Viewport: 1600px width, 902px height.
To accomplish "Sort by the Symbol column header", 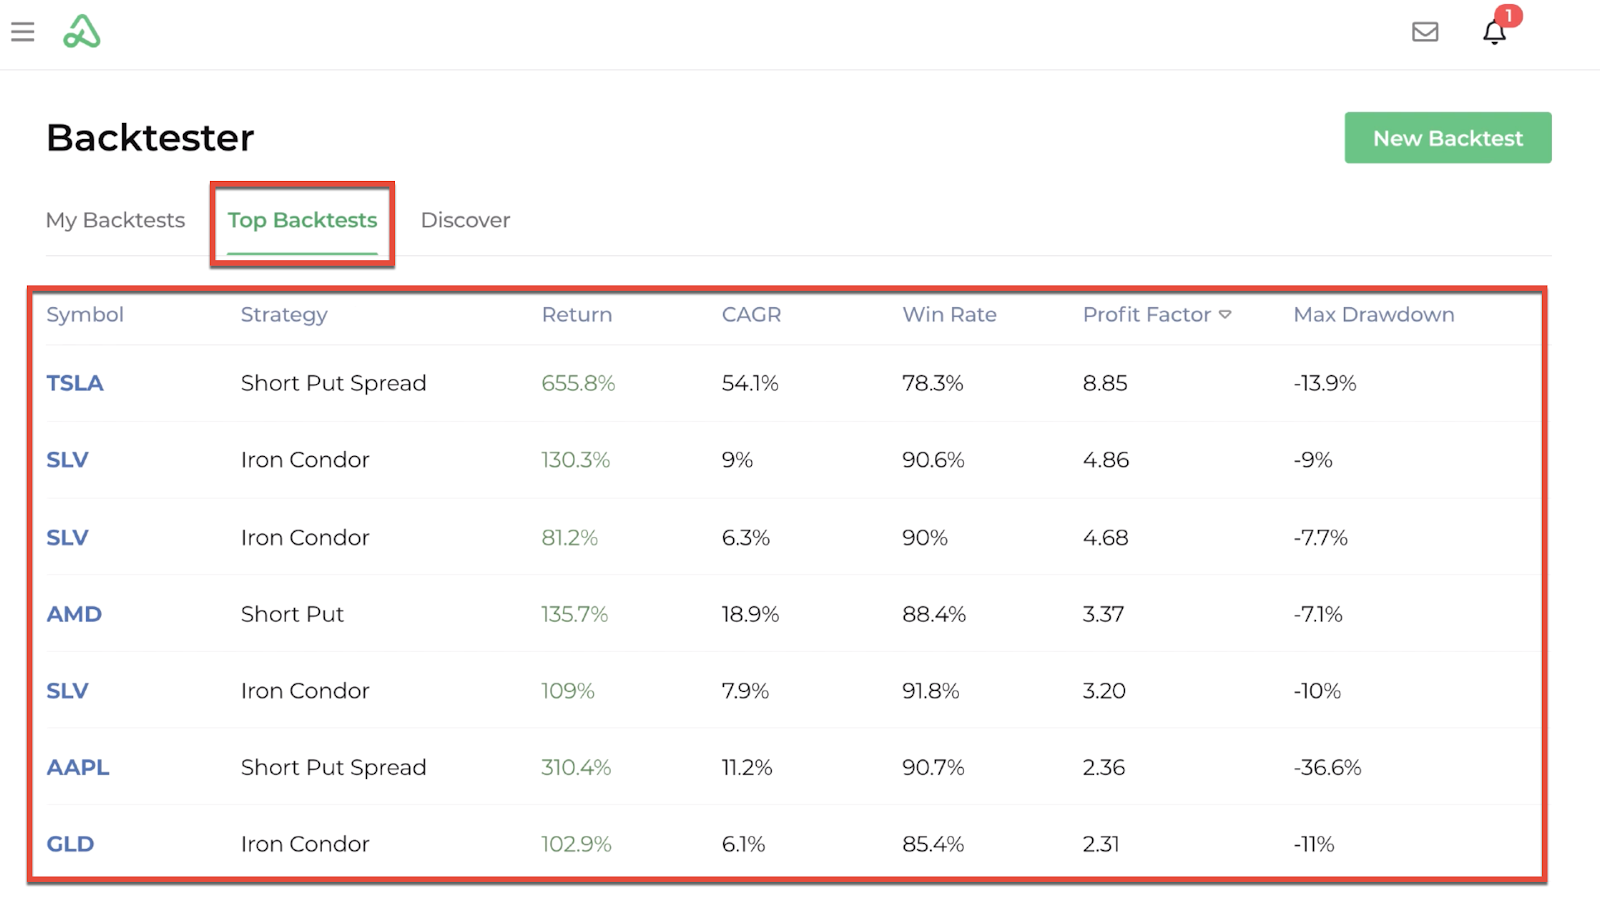I will pos(85,315).
